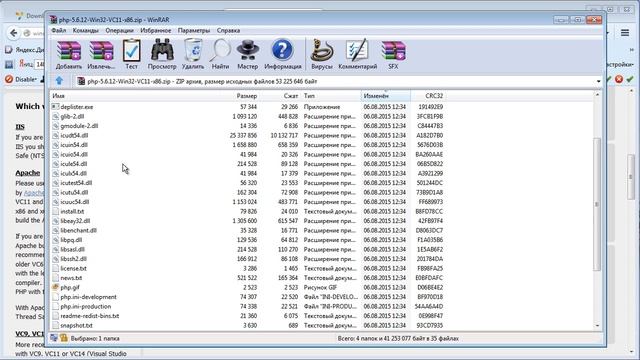
Task: Select the file icuin54.dll
Action: tap(74, 145)
